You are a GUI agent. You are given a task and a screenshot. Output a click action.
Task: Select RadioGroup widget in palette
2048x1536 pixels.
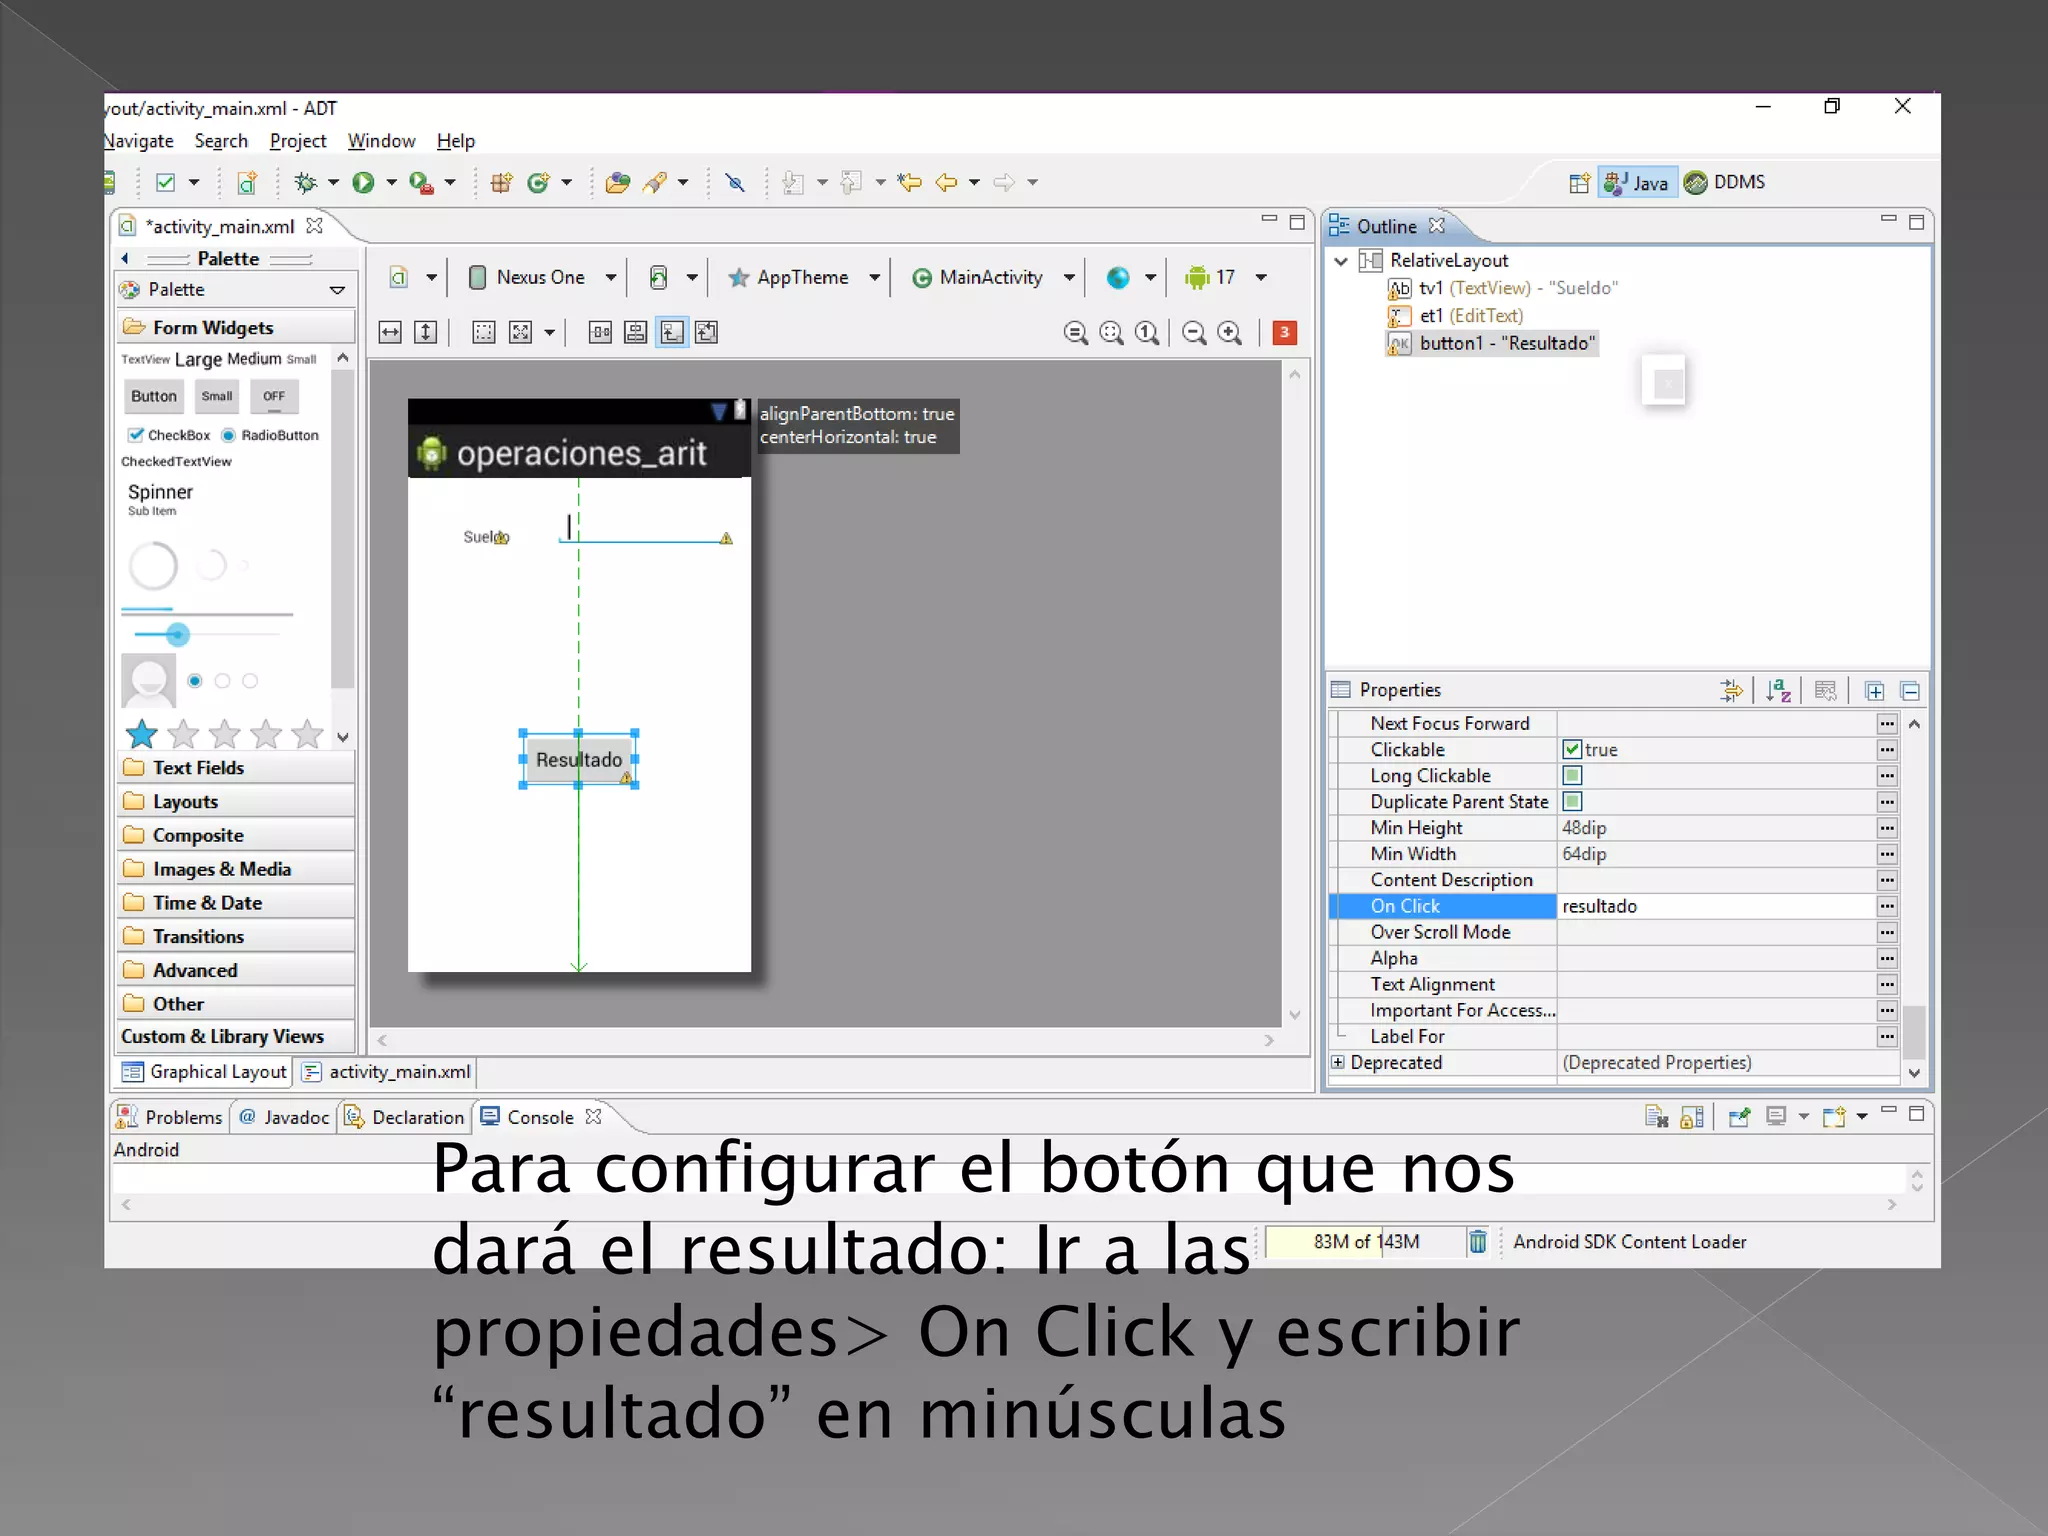click(x=223, y=681)
